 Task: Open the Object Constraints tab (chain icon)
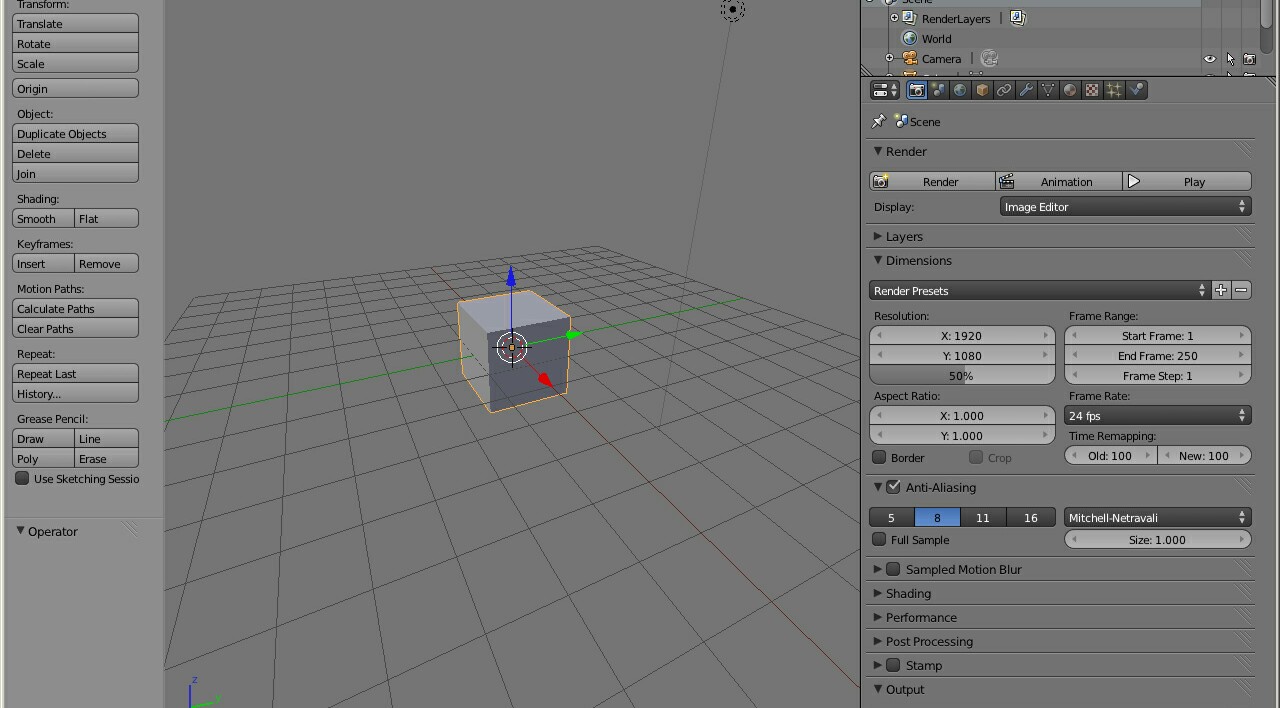pos(1004,90)
